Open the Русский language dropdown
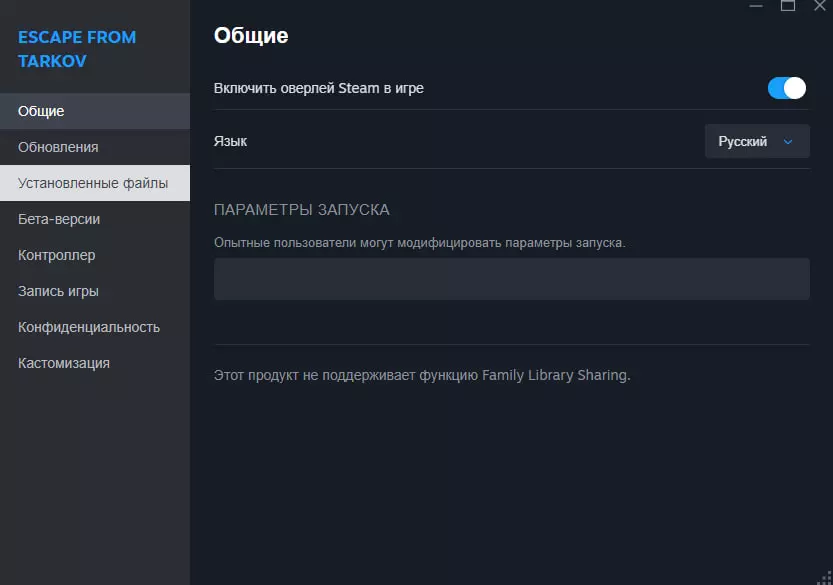 pyautogui.click(x=756, y=142)
